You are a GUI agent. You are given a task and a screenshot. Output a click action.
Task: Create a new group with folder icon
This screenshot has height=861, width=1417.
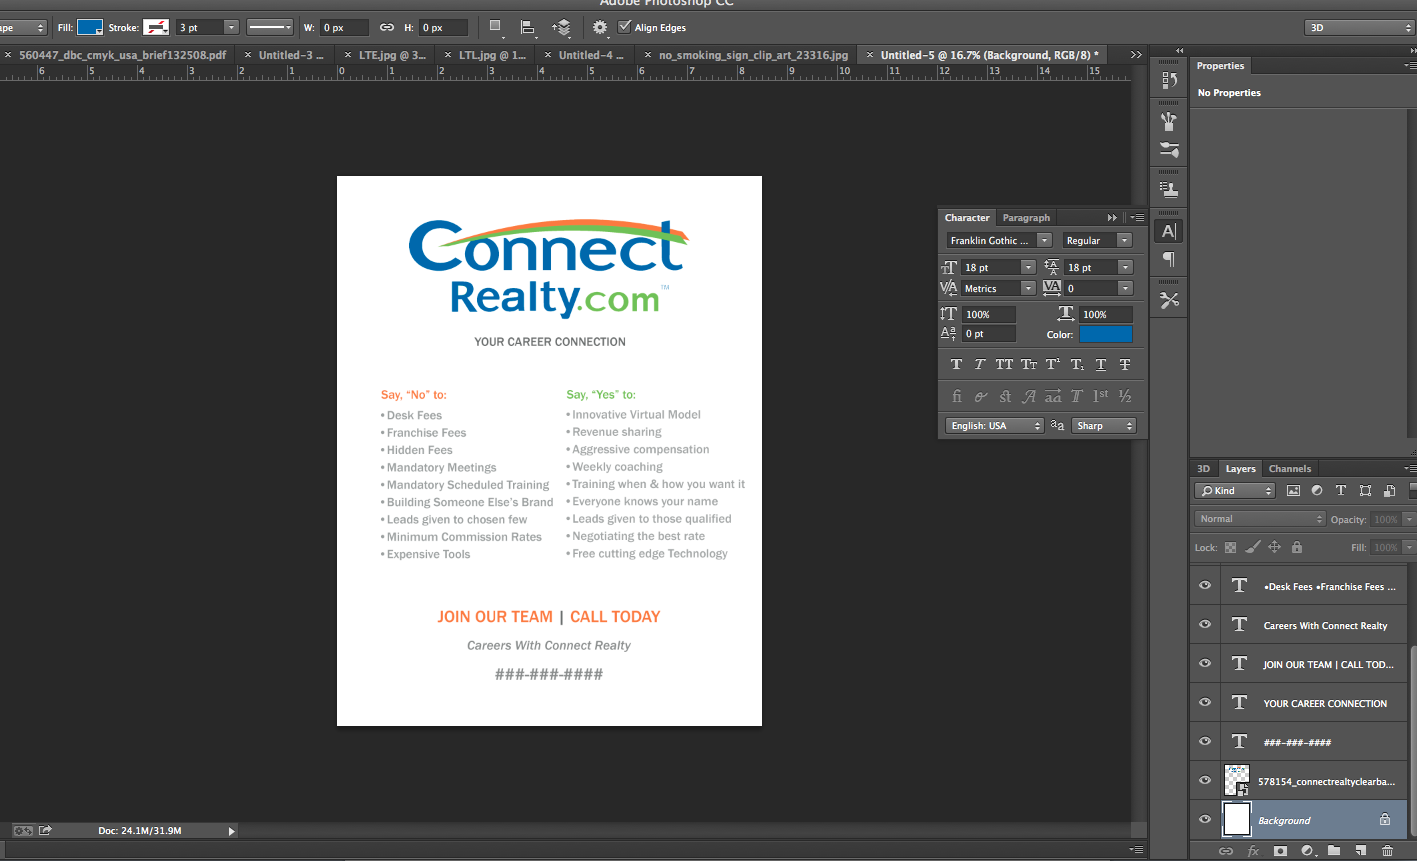click(x=1334, y=851)
